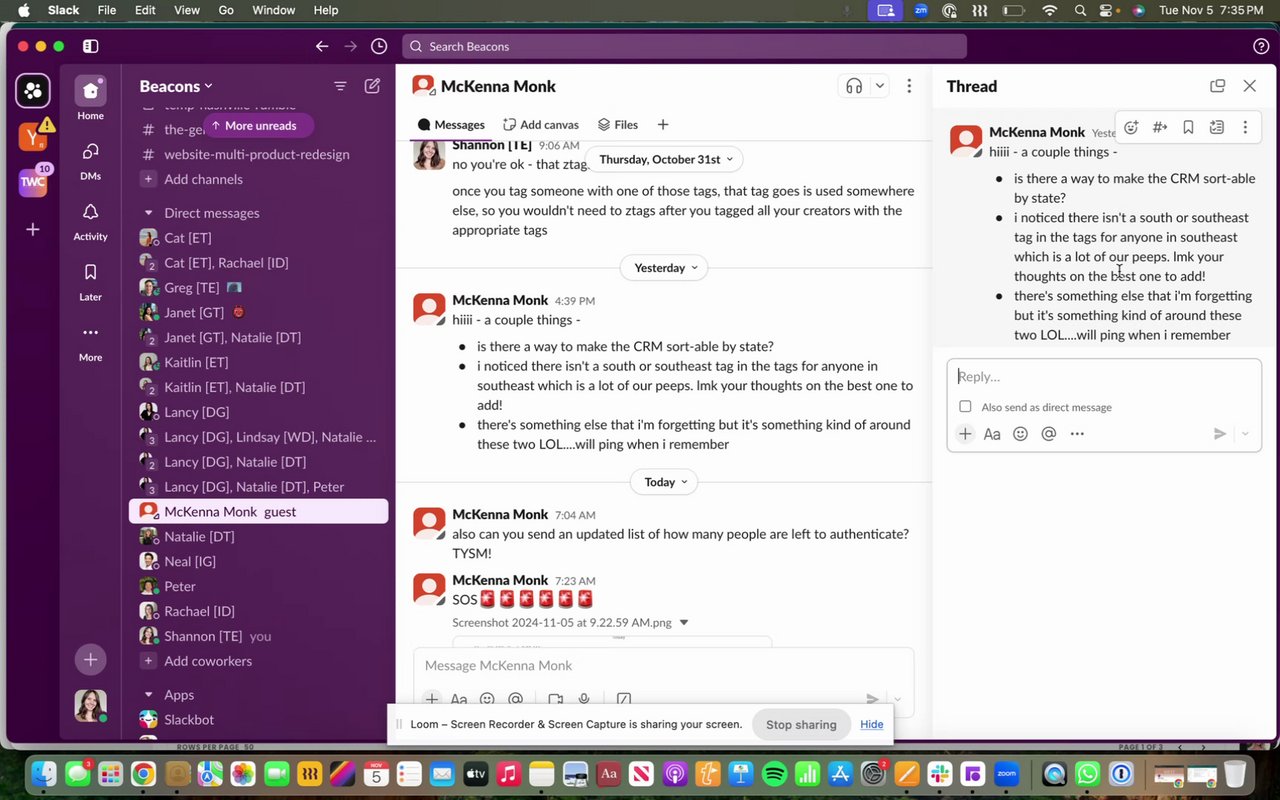Open conversation options vertical ellipsis in header

coord(908,86)
